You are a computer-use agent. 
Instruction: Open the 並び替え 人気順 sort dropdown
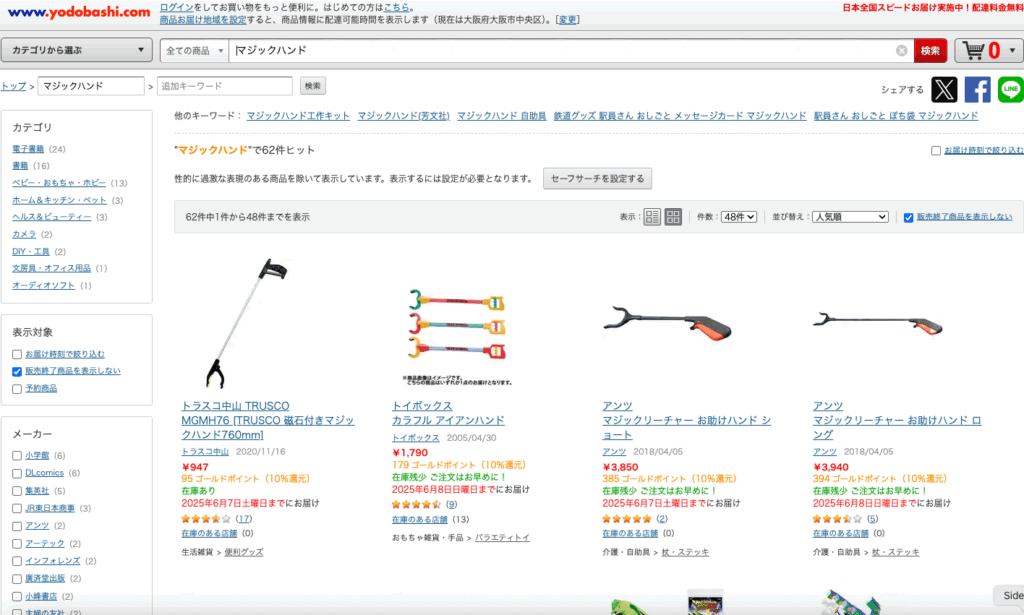(850, 217)
